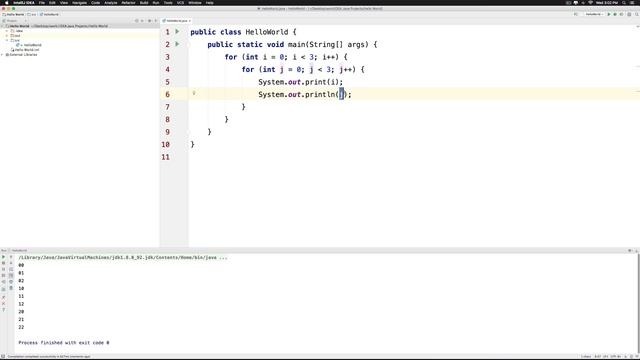Click src in navigation breadcrumb
The image size is (640, 360).
point(32,14)
